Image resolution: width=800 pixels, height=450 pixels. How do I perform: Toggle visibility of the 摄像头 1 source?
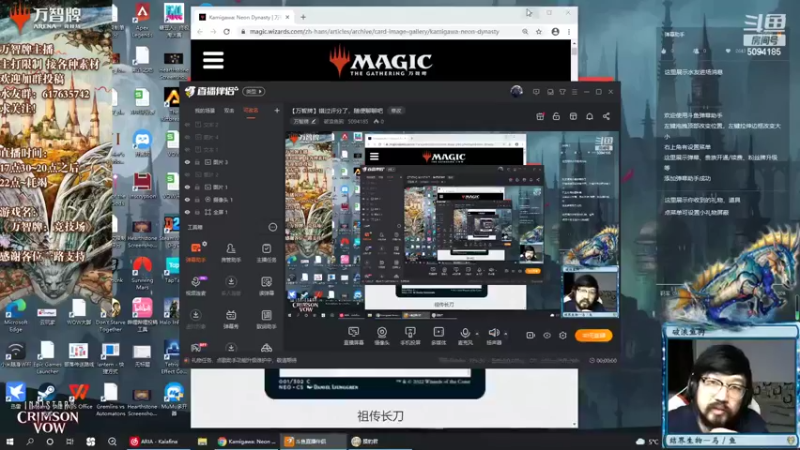click(x=187, y=199)
